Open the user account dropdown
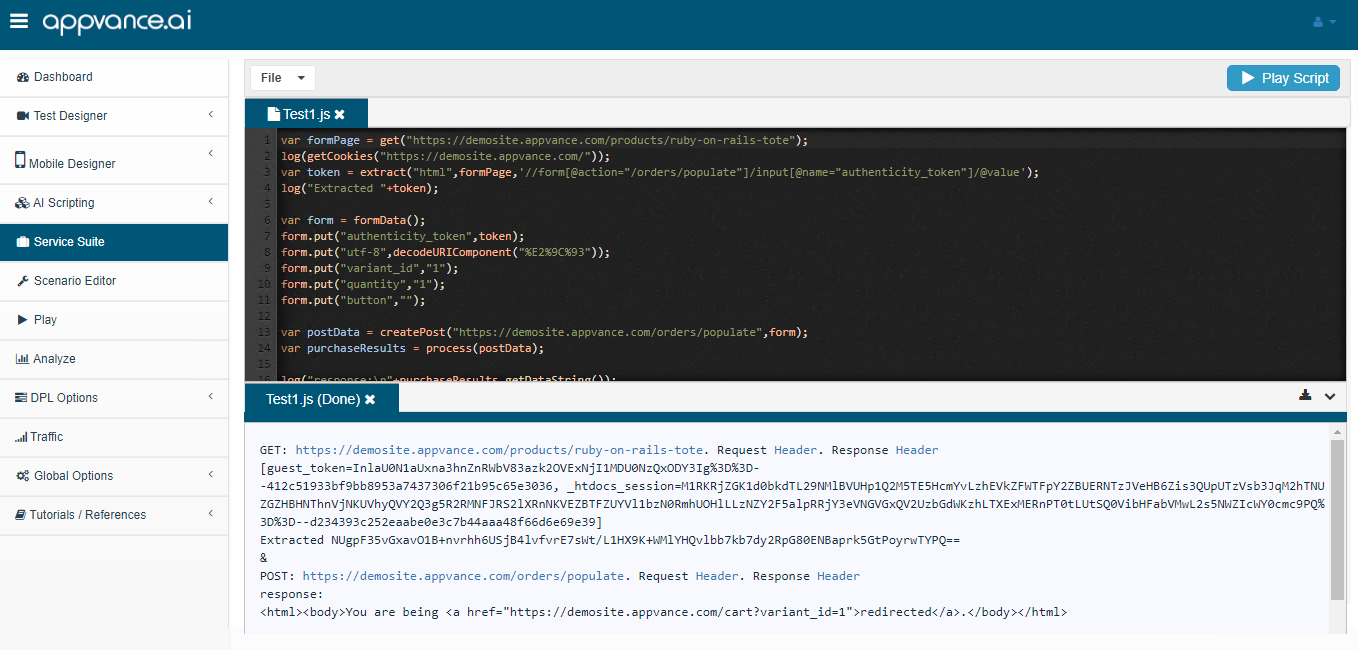Image resolution: width=1358 pixels, height=650 pixels. (1323, 22)
